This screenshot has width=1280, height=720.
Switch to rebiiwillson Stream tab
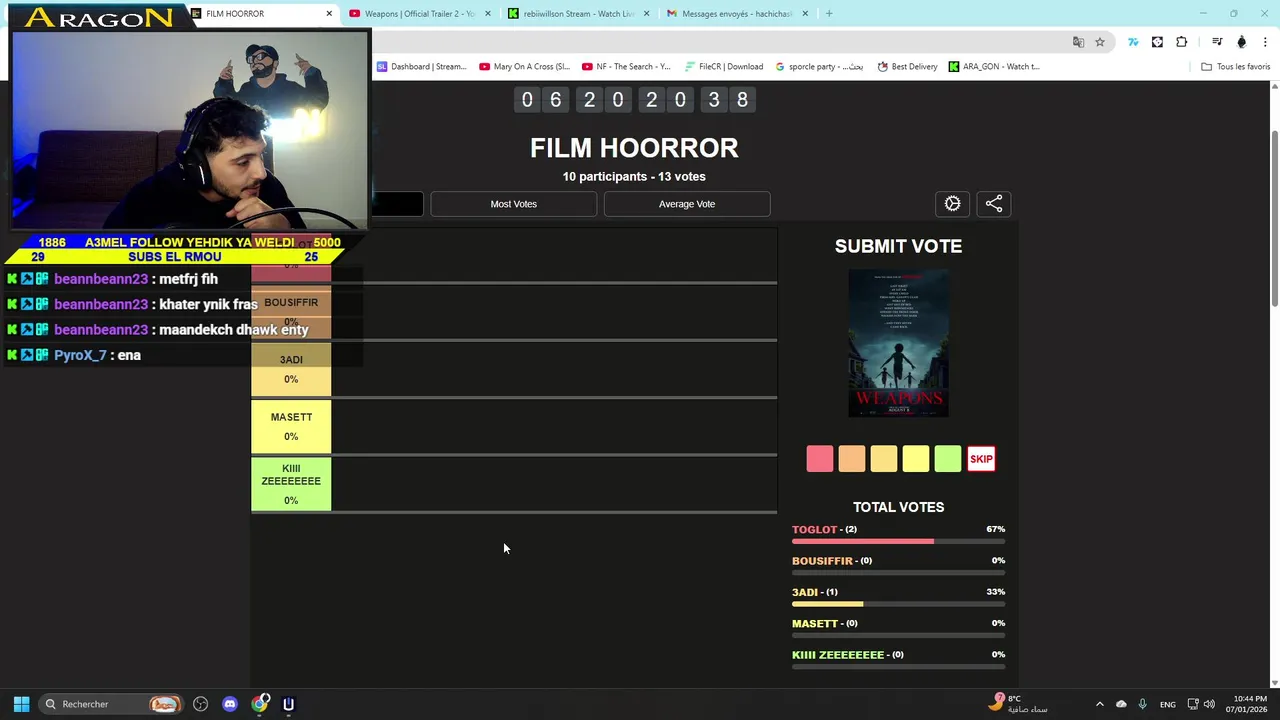point(578,14)
